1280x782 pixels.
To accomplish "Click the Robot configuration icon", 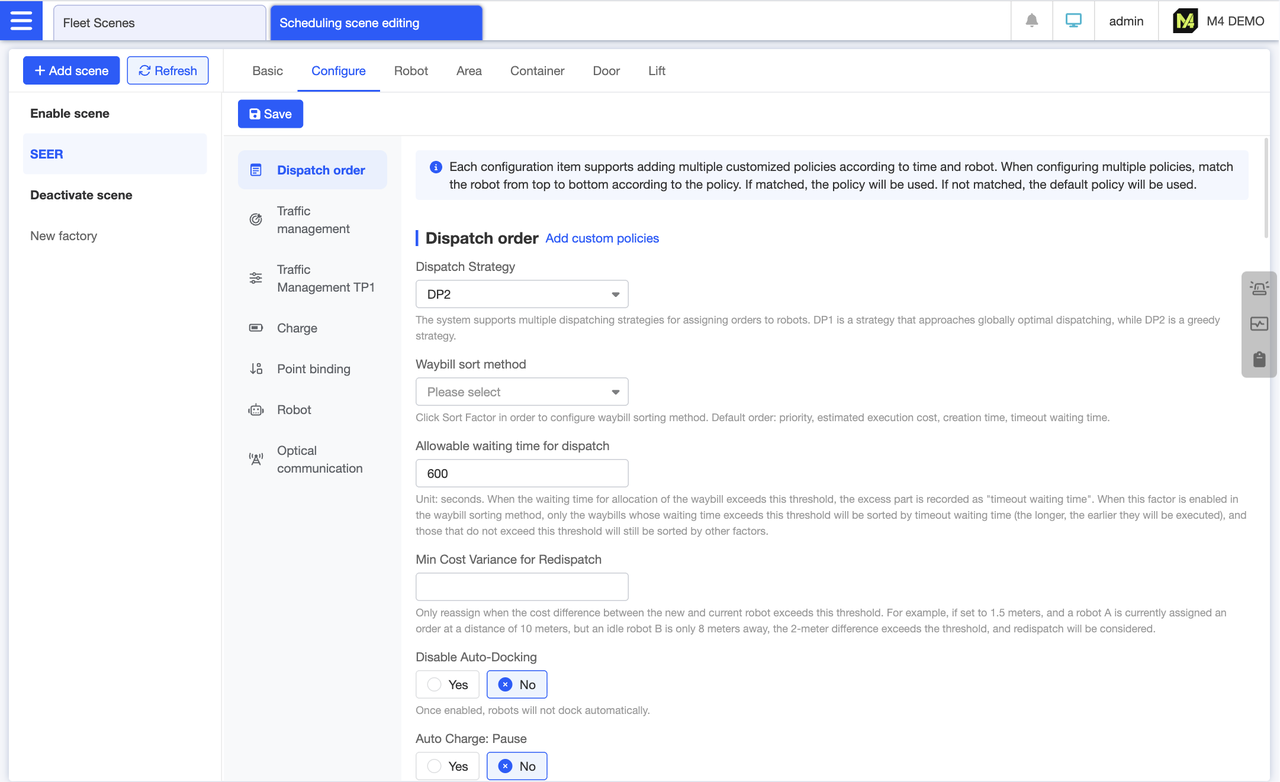I will click(254, 409).
